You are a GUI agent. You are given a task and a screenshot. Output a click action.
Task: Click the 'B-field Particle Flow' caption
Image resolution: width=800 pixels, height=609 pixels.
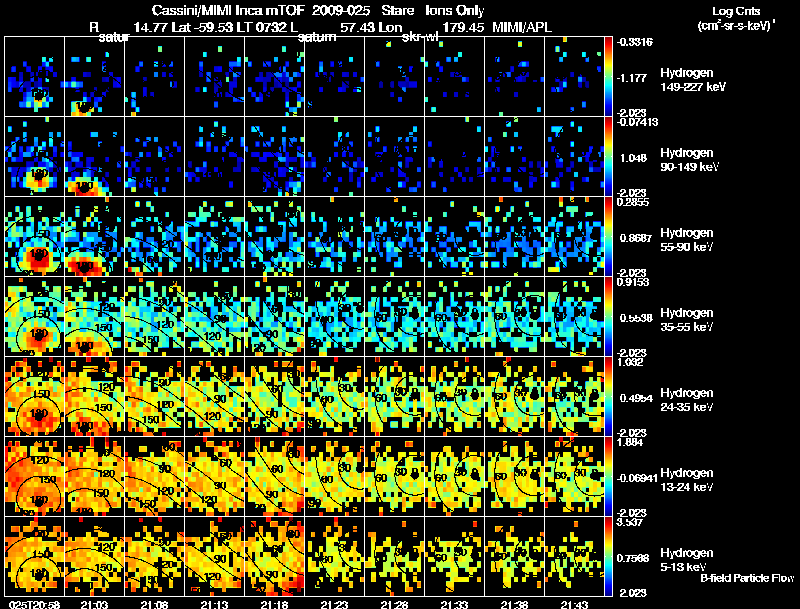point(747,578)
